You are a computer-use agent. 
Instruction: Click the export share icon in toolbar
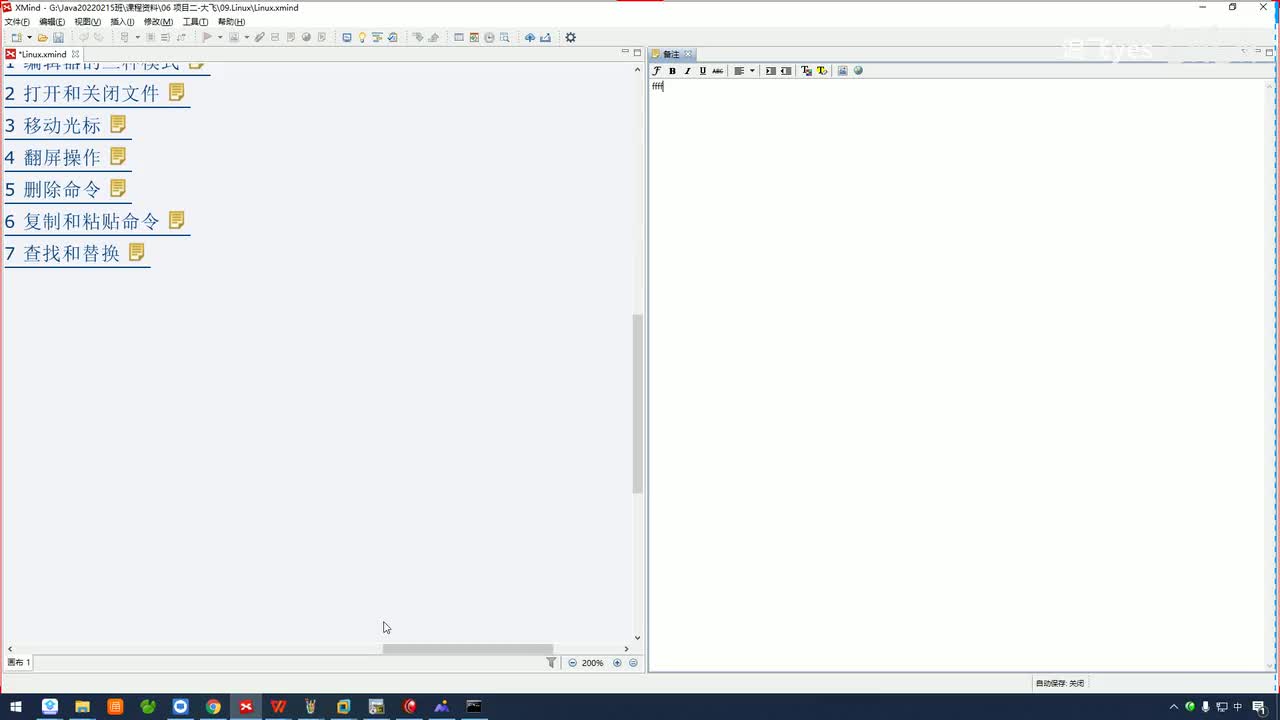click(545, 38)
